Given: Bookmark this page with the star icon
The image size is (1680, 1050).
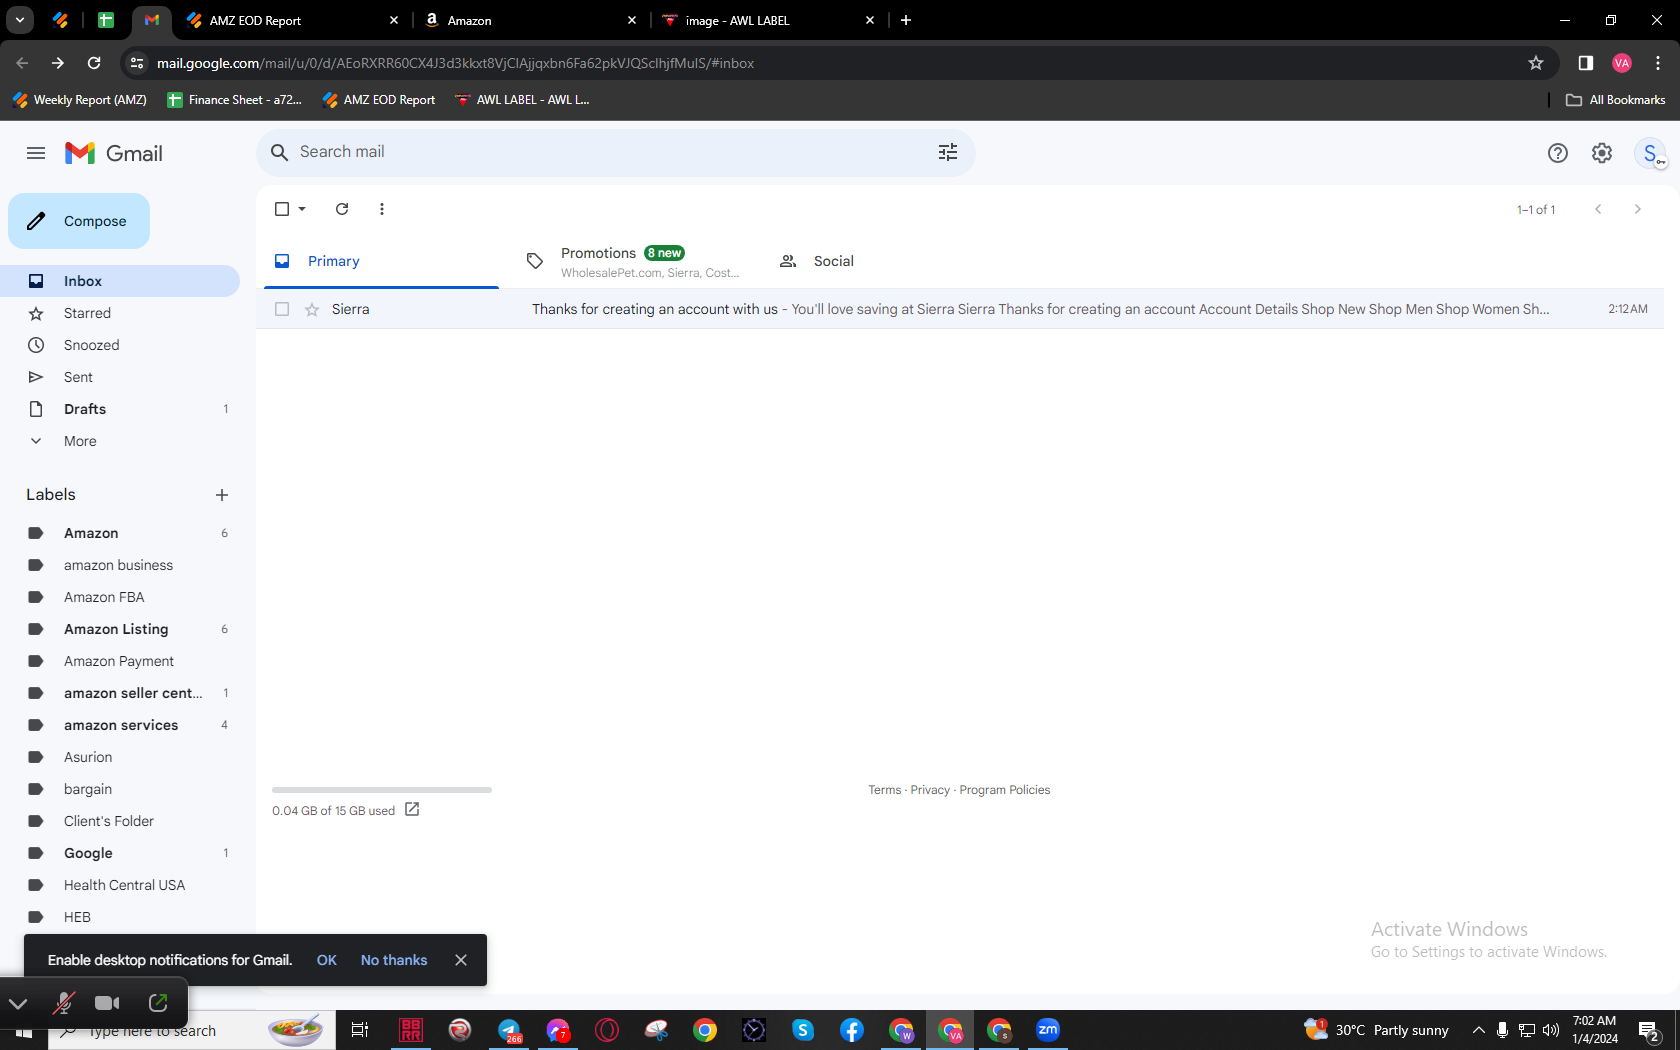Looking at the screenshot, I should (1536, 63).
